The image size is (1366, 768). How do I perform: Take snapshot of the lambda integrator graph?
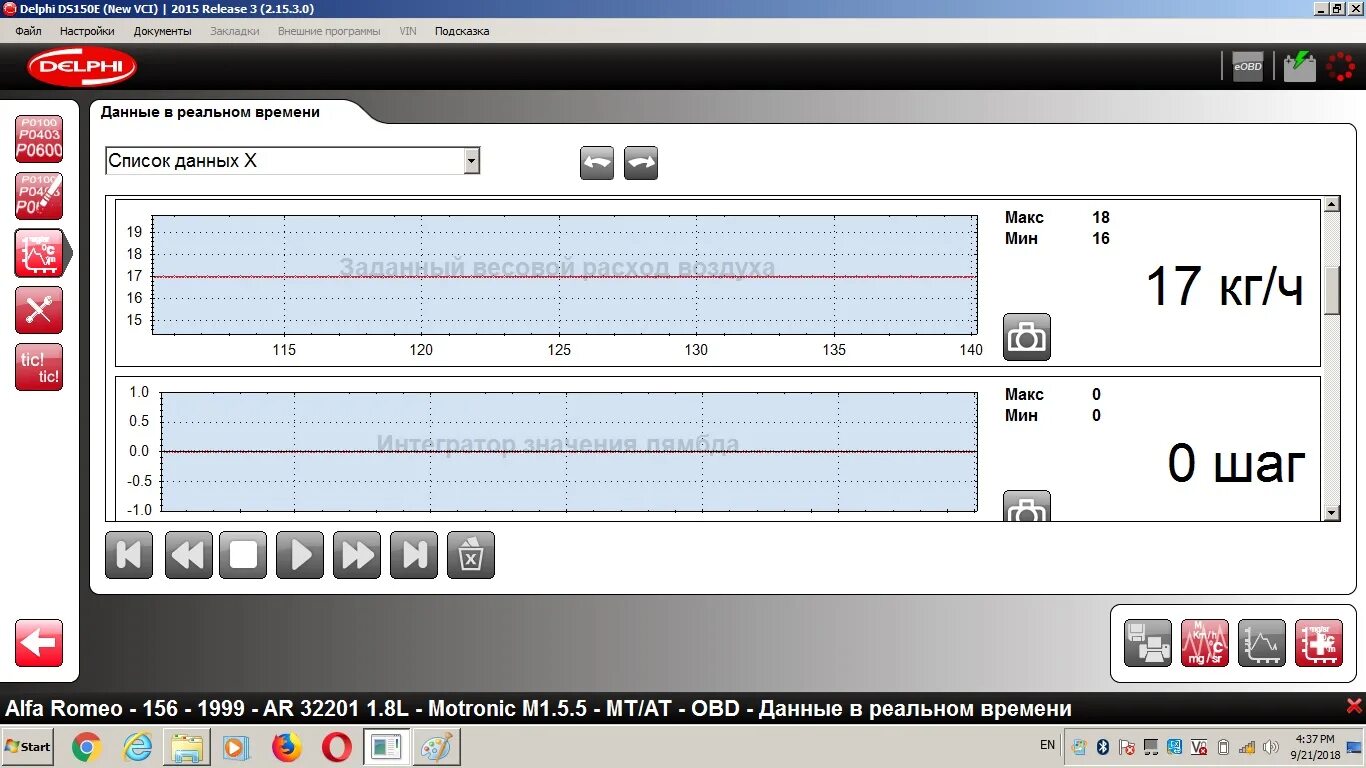(x=1027, y=506)
